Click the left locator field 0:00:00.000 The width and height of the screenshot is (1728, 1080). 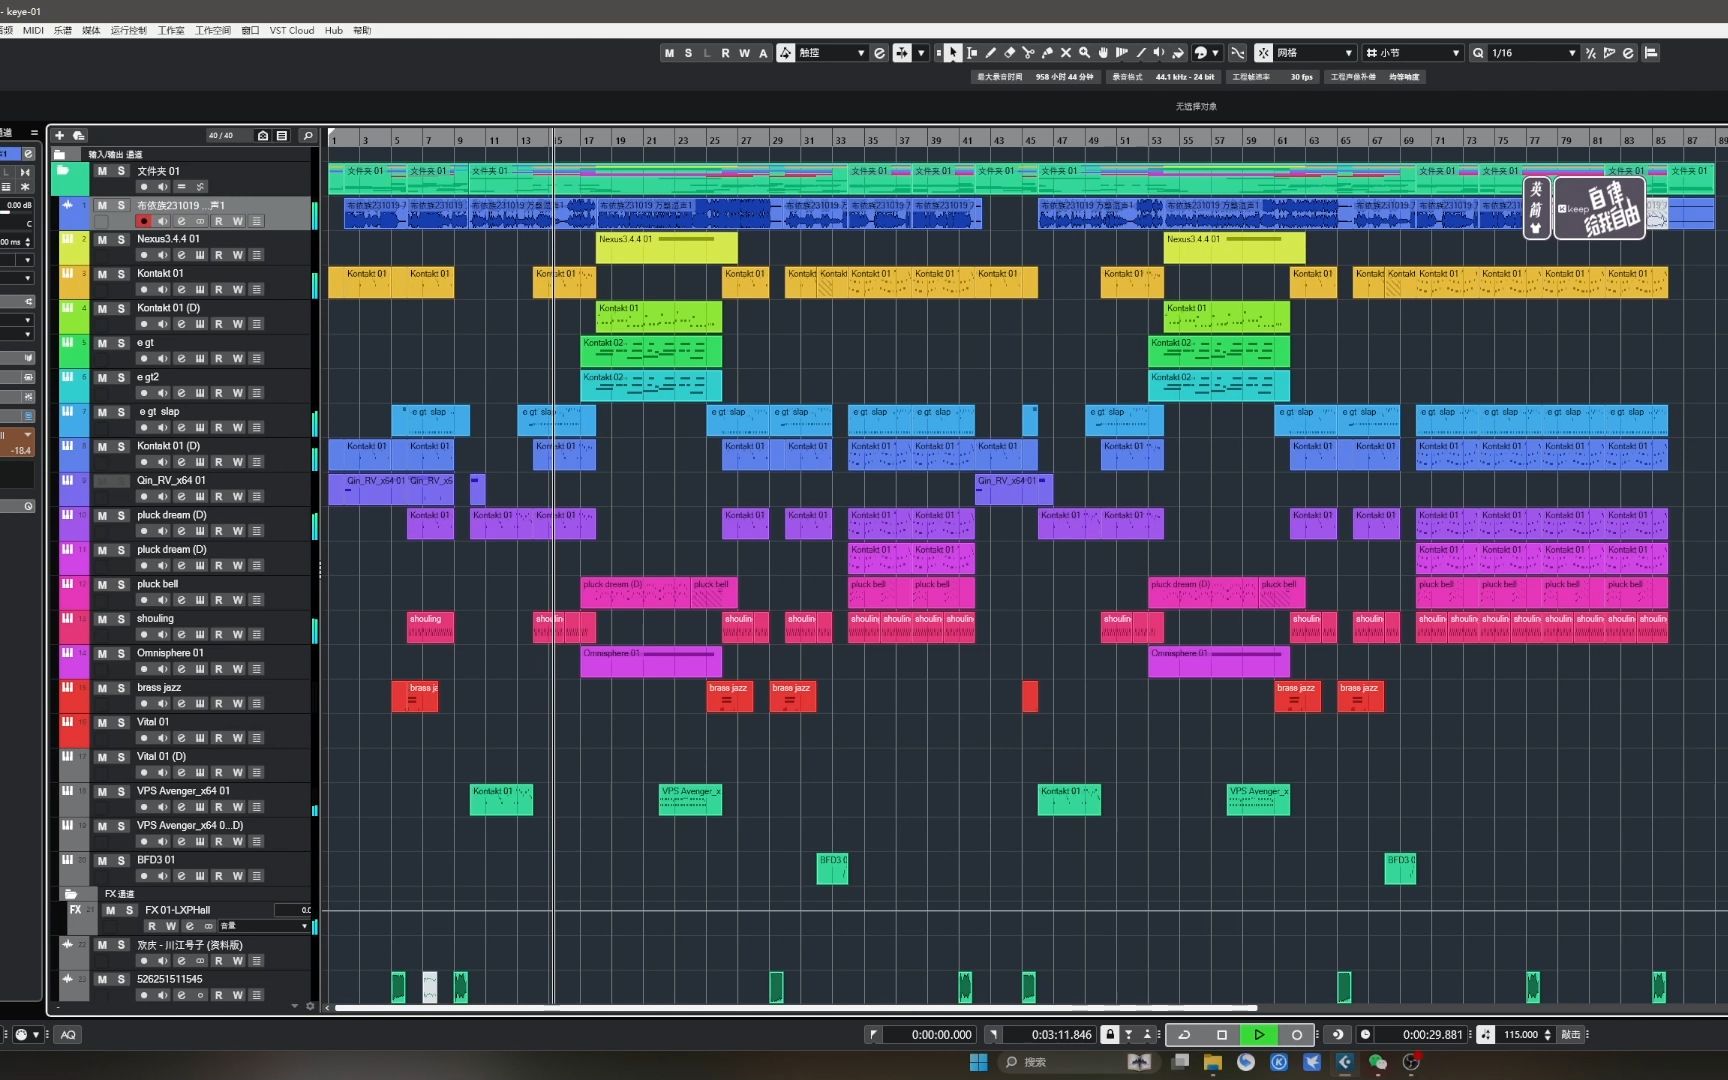pos(930,1035)
